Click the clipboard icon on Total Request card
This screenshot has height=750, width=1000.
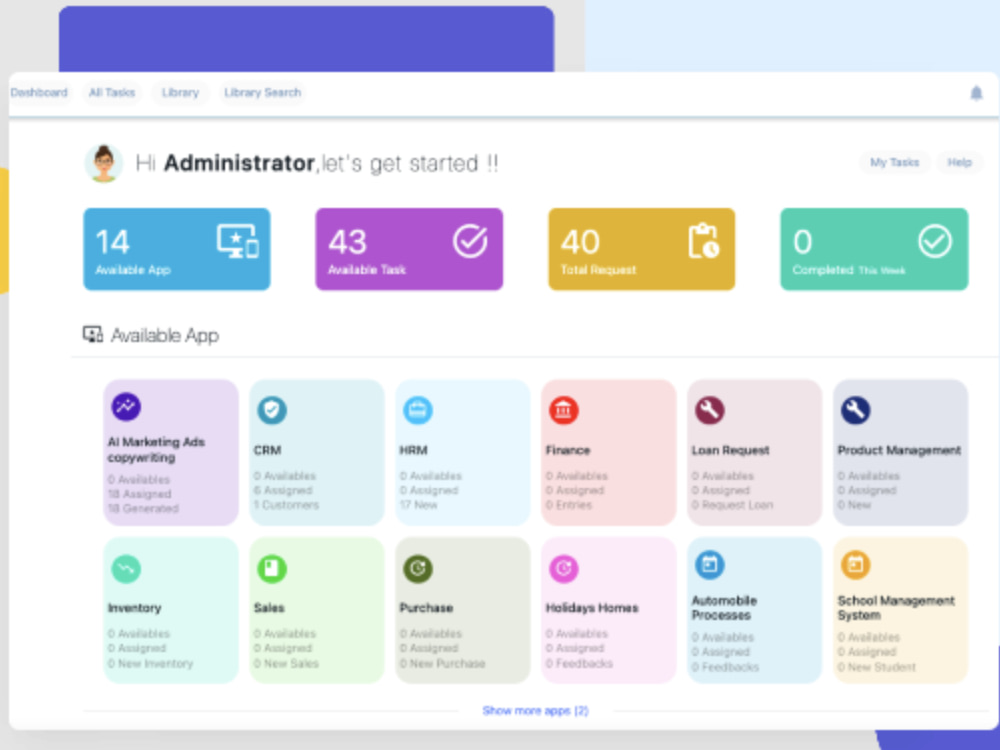(x=703, y=241)
